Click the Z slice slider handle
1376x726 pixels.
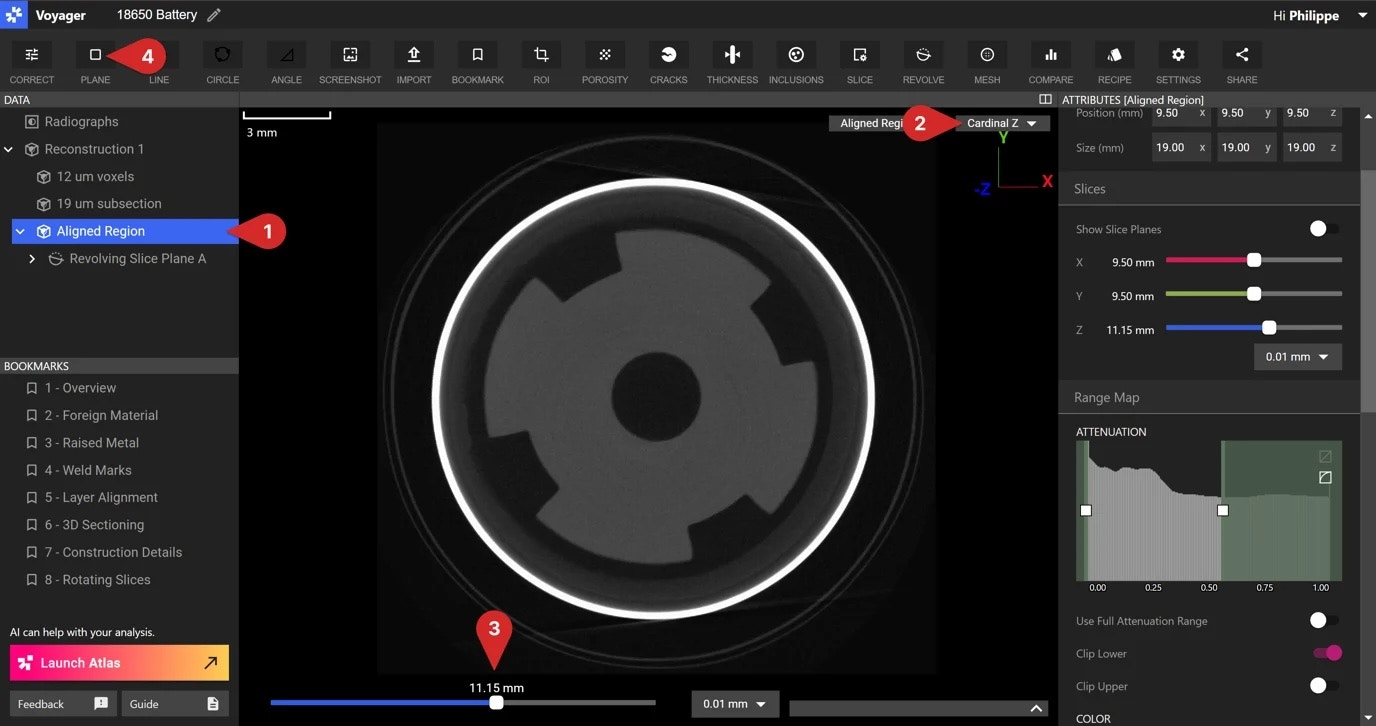point(1269,328)
